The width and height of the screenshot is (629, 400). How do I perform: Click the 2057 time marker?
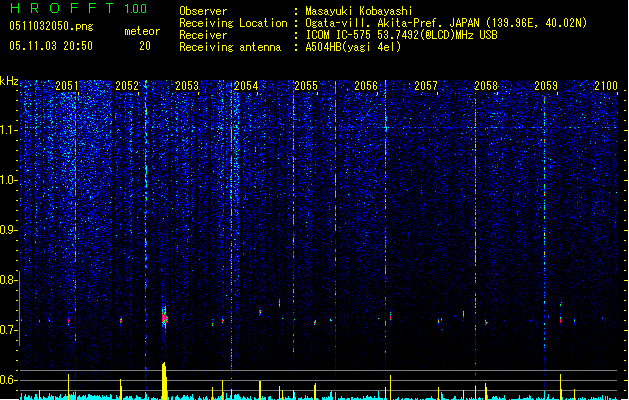click(426, 86)
